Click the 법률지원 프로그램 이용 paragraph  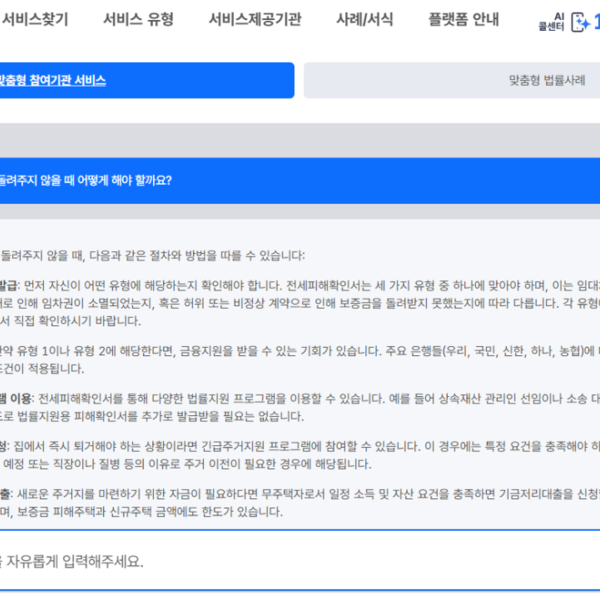coord(300,407)
